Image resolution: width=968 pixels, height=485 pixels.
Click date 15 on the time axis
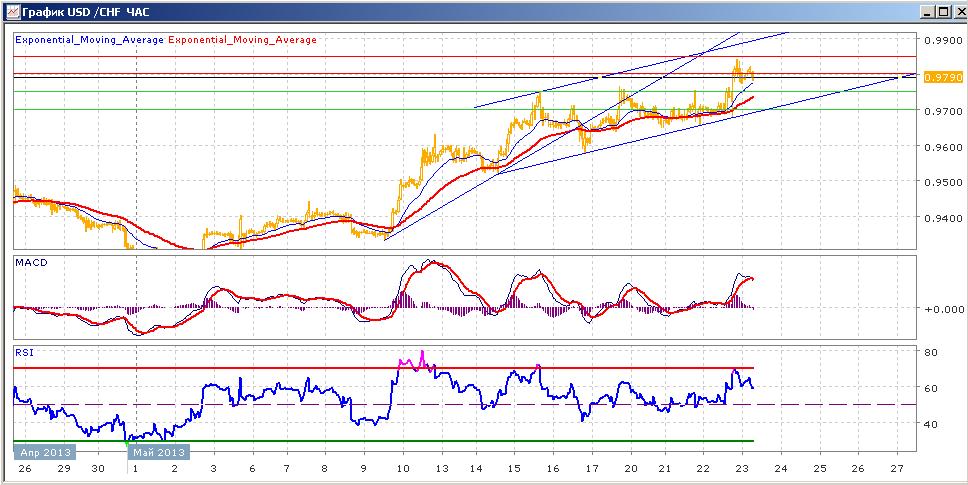click(x=515, y=468)
